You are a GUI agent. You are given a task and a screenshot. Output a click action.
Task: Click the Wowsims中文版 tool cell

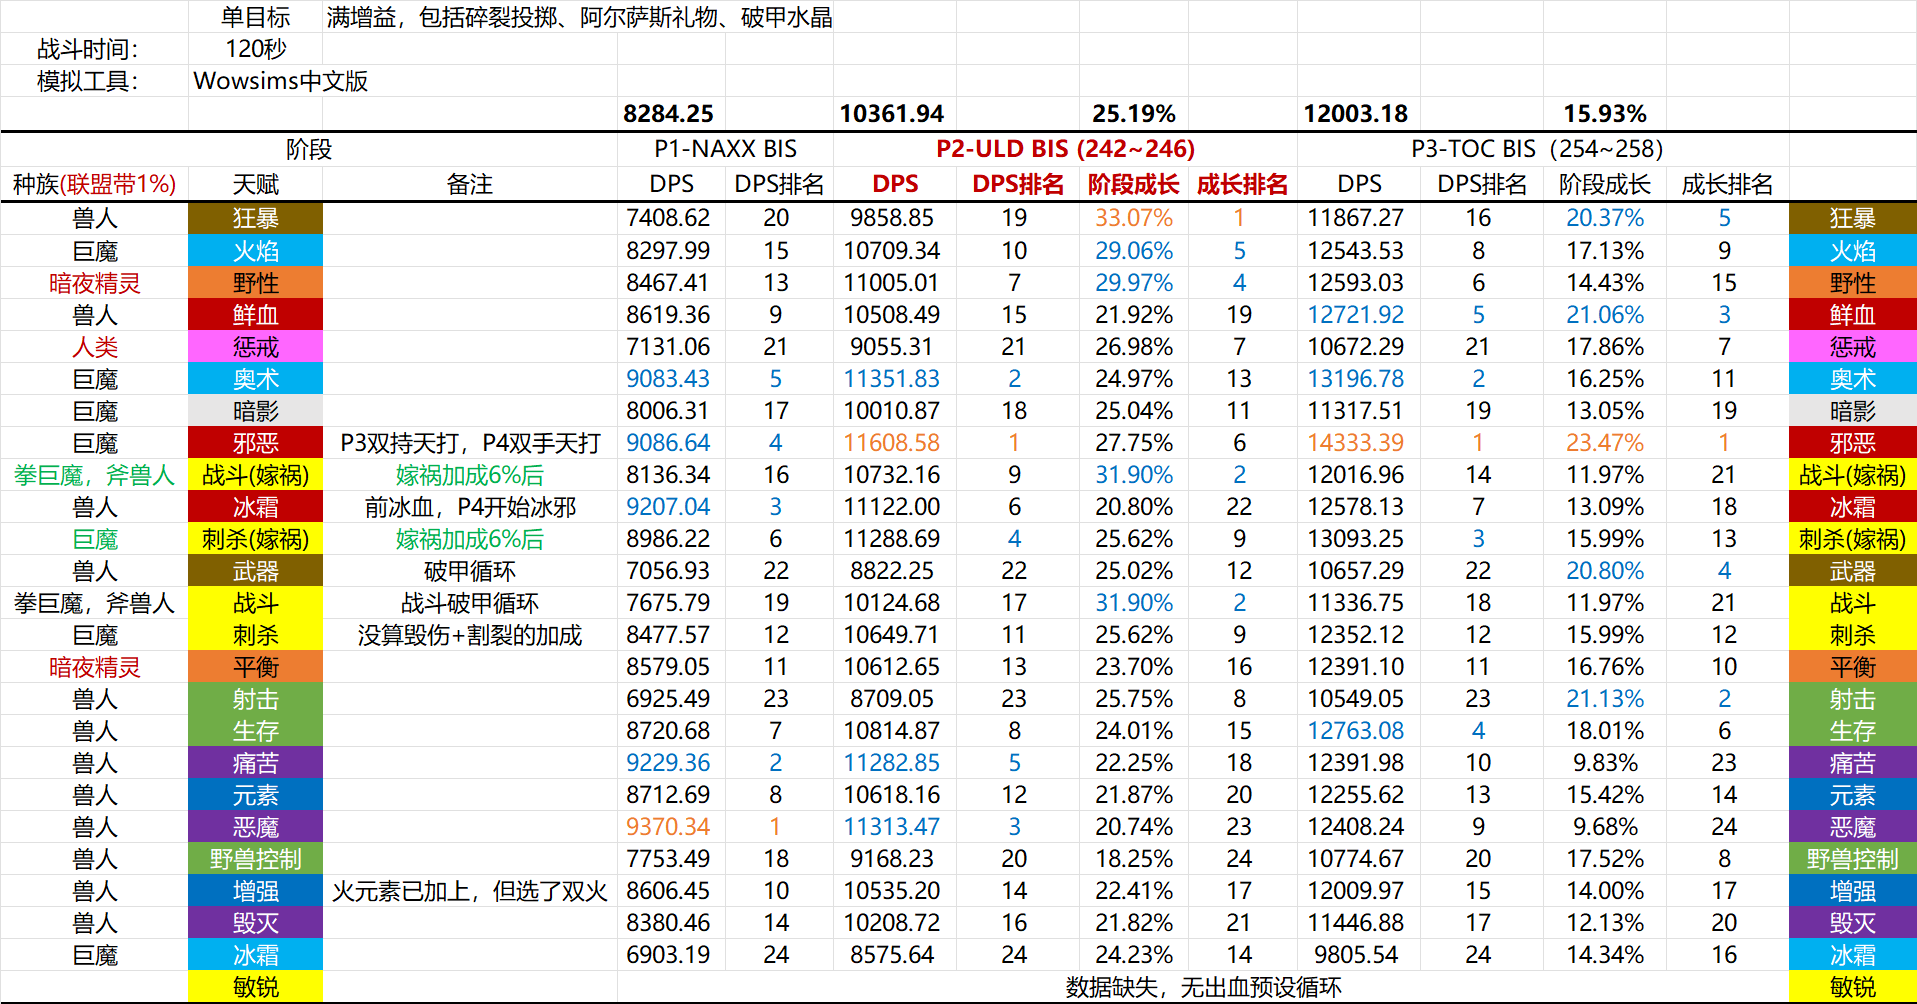pos(280,81)
